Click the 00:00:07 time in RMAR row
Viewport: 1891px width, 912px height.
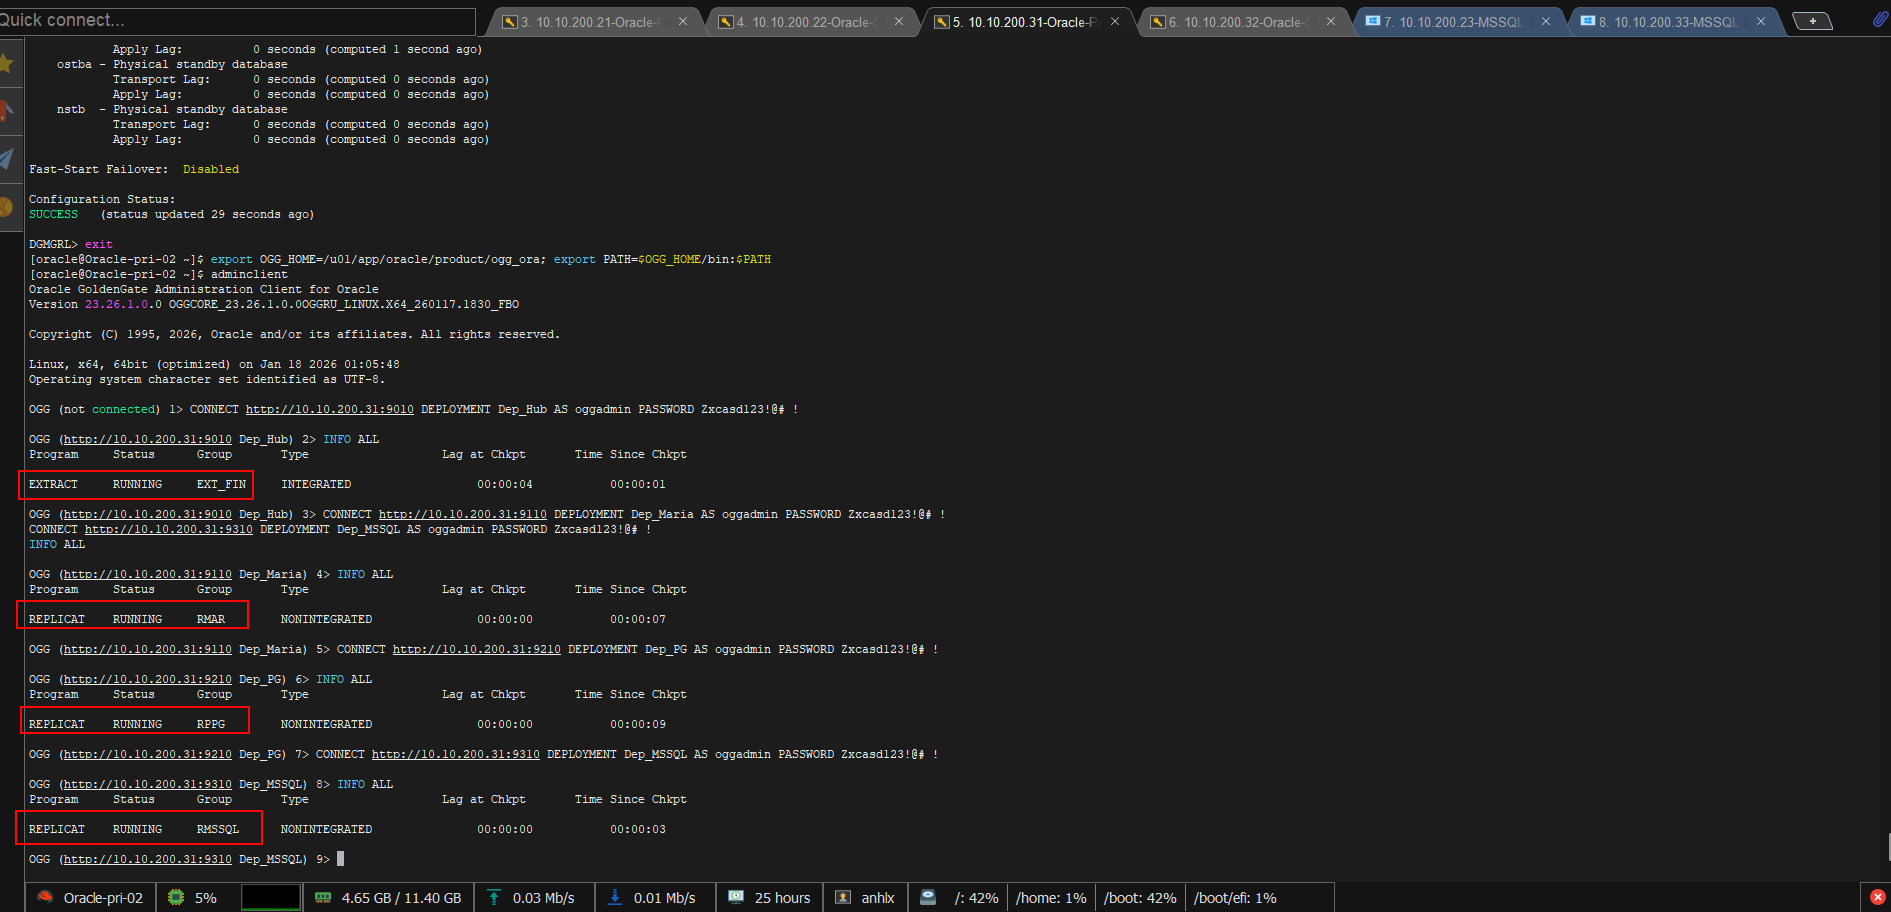pos(638,619)
